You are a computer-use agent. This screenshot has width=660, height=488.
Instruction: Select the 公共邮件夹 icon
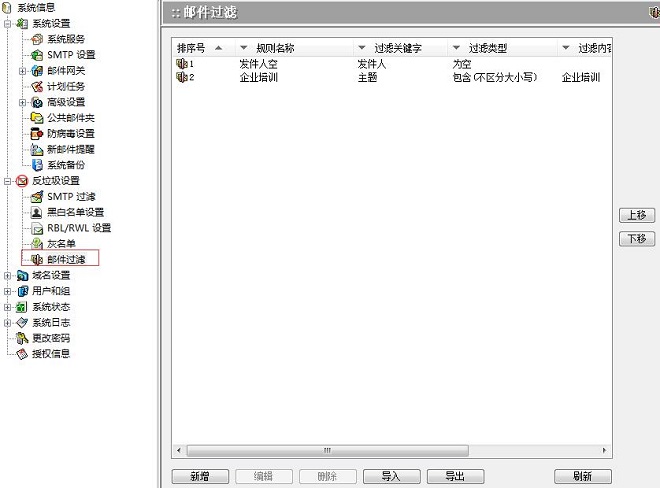(x=37, y=118)
